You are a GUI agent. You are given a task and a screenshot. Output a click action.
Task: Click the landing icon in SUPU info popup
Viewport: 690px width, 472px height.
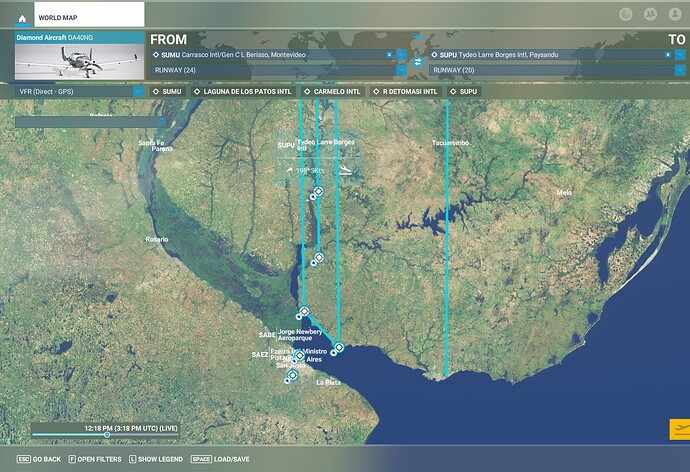[344, 171]
